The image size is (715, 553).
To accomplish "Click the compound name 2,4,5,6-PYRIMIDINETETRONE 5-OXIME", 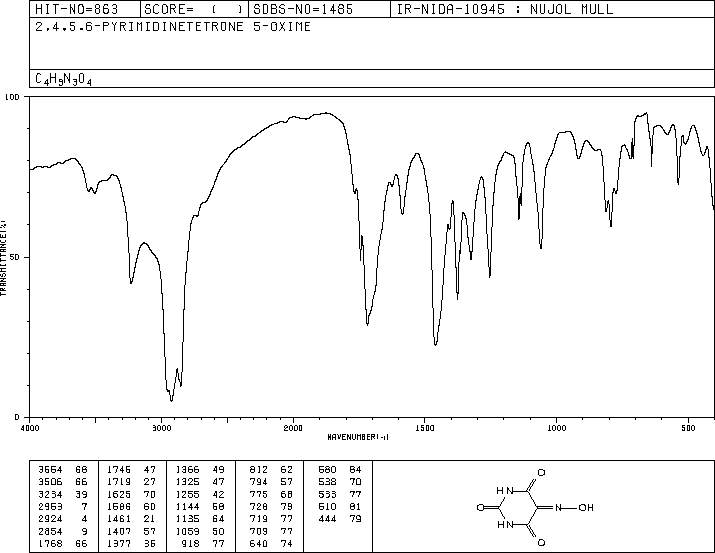I will pyautogui.click(x=173, y=27).
